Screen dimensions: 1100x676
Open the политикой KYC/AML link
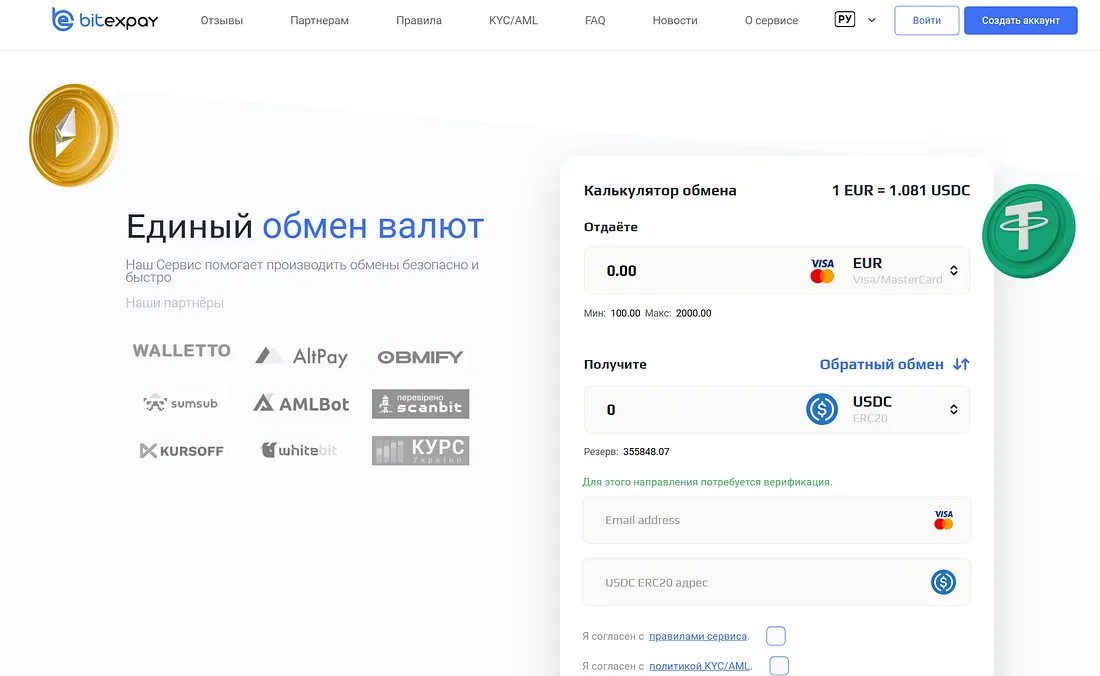(x=699, y=665)
